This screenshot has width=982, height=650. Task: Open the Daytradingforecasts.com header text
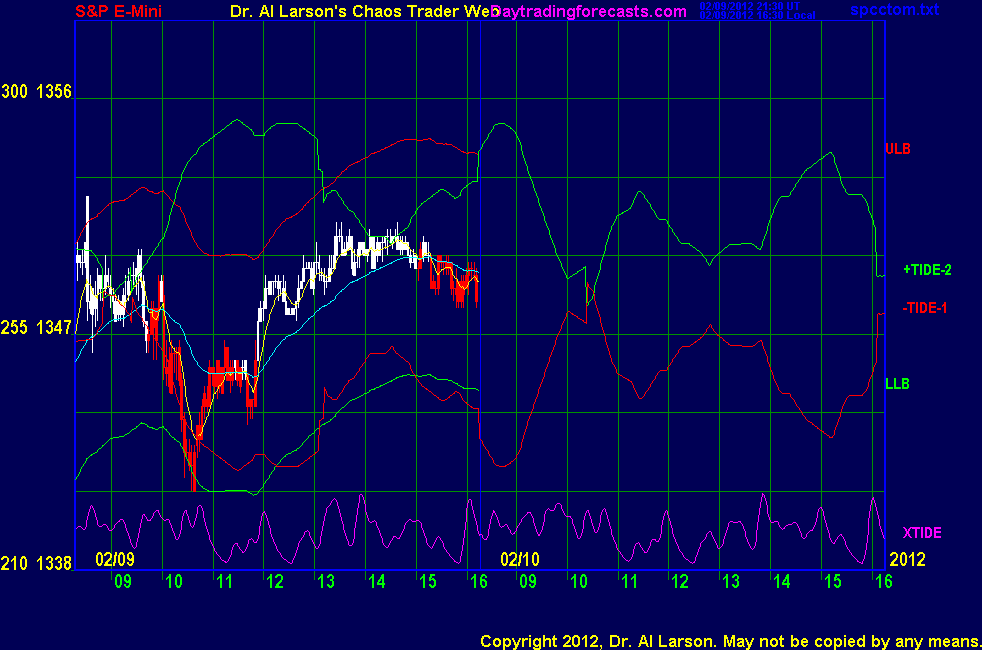click(589, 11)
